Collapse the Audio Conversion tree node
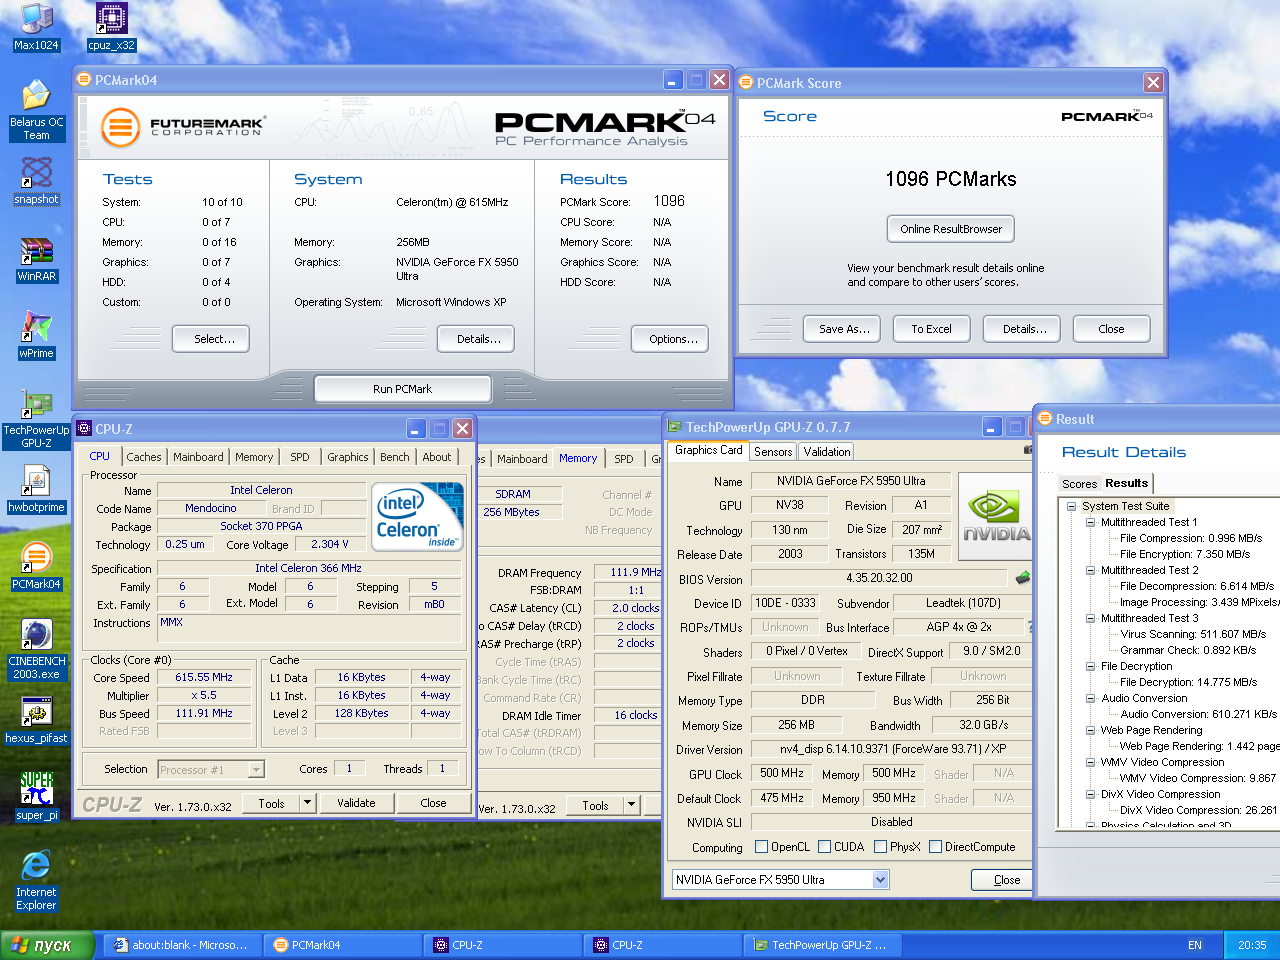 (1090, 698)
